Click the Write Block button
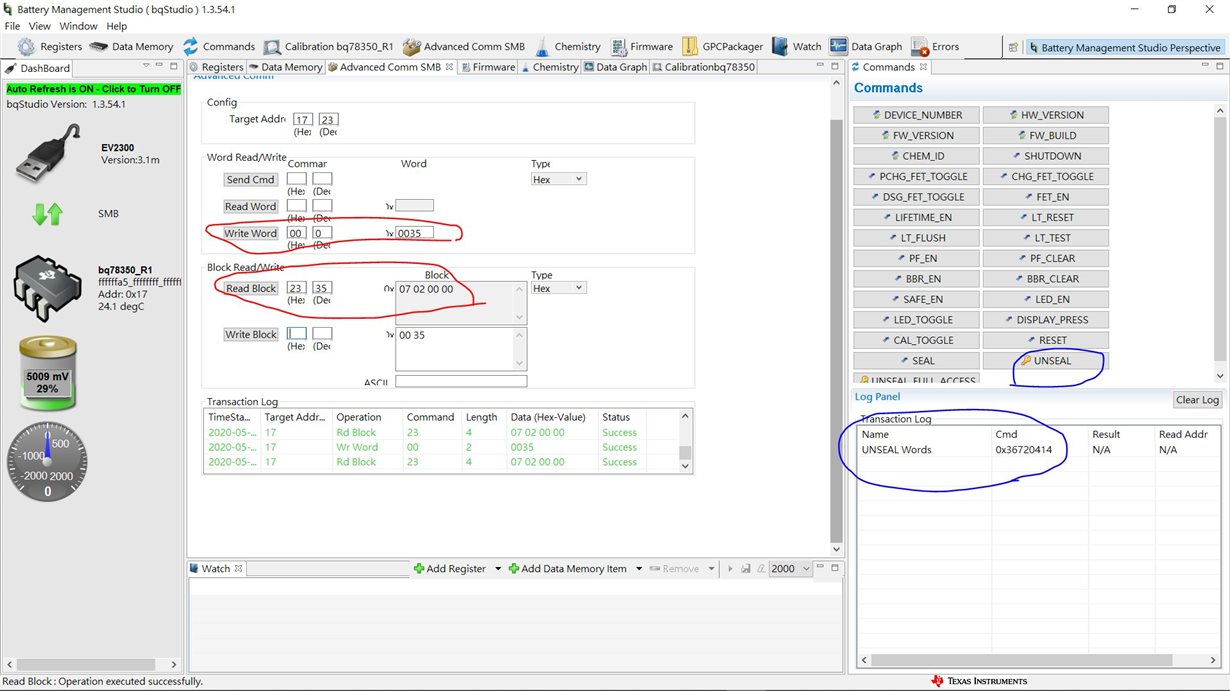1230x691 pixels. click(250, 334)
